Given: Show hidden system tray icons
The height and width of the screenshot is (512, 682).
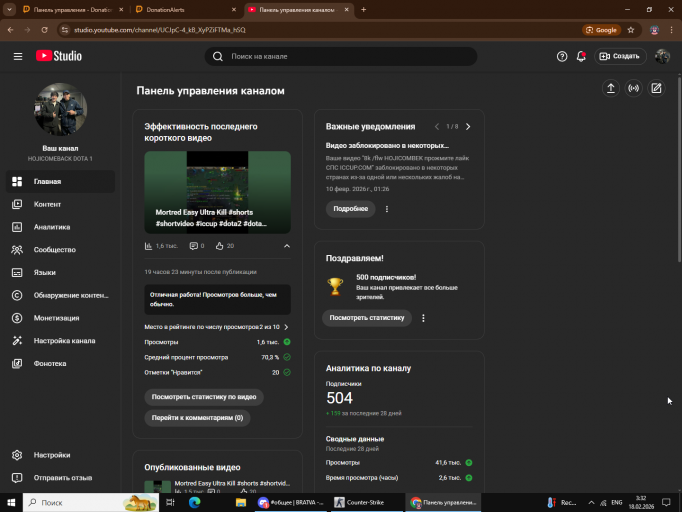Looking at the screenshot, I should click(x=591, y=503).
